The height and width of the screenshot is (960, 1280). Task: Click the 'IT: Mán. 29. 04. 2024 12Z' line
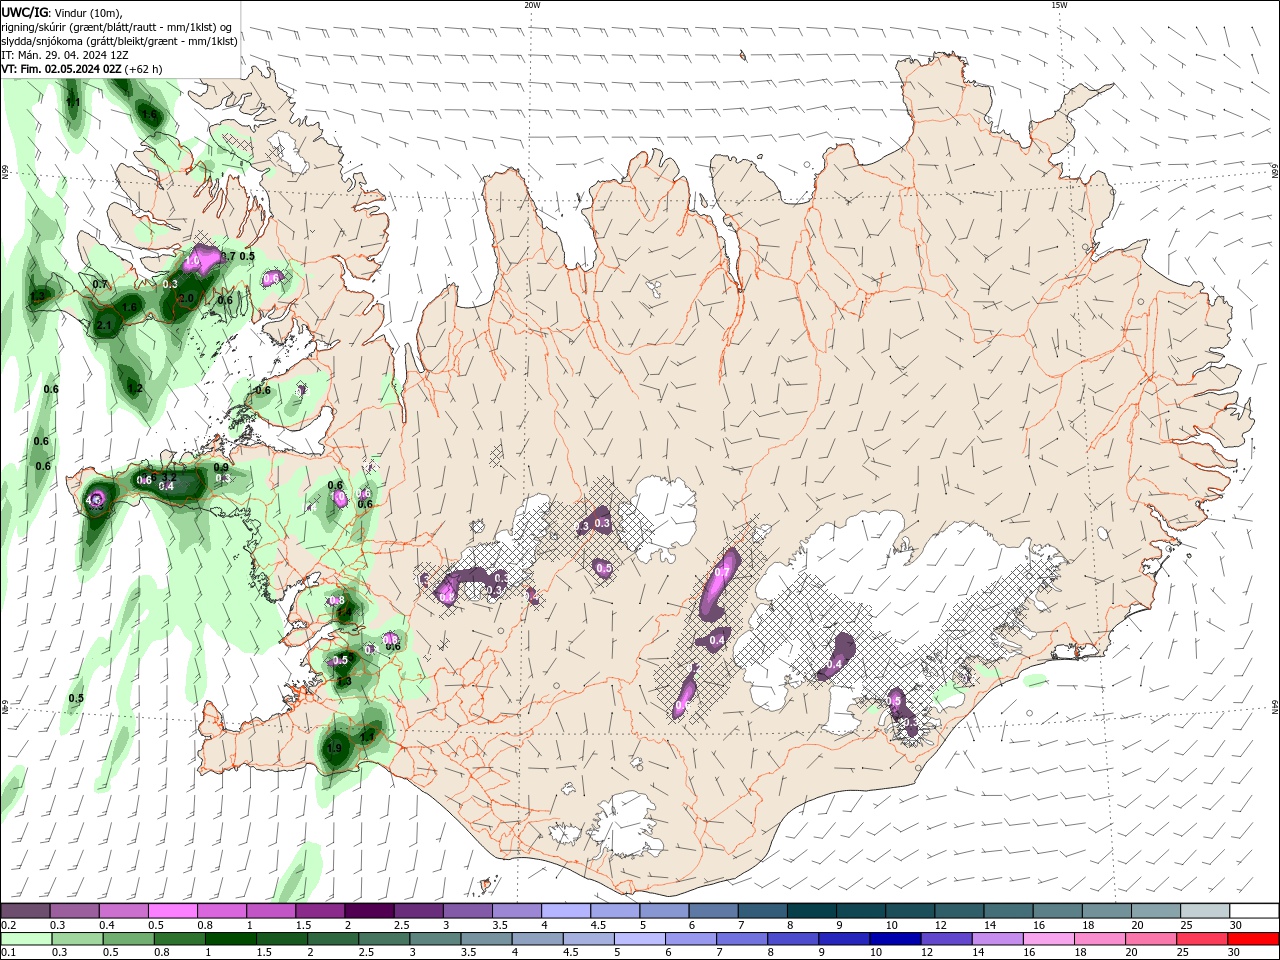coord(67,55)
